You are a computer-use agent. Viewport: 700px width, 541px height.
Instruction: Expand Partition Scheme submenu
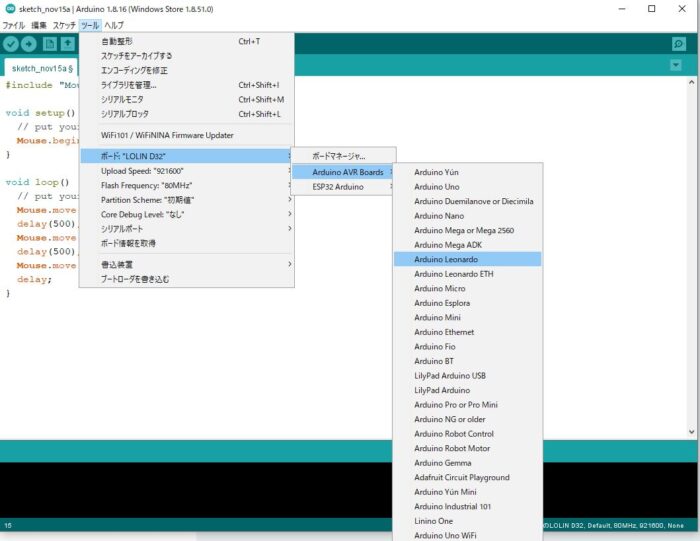[187, 200]
